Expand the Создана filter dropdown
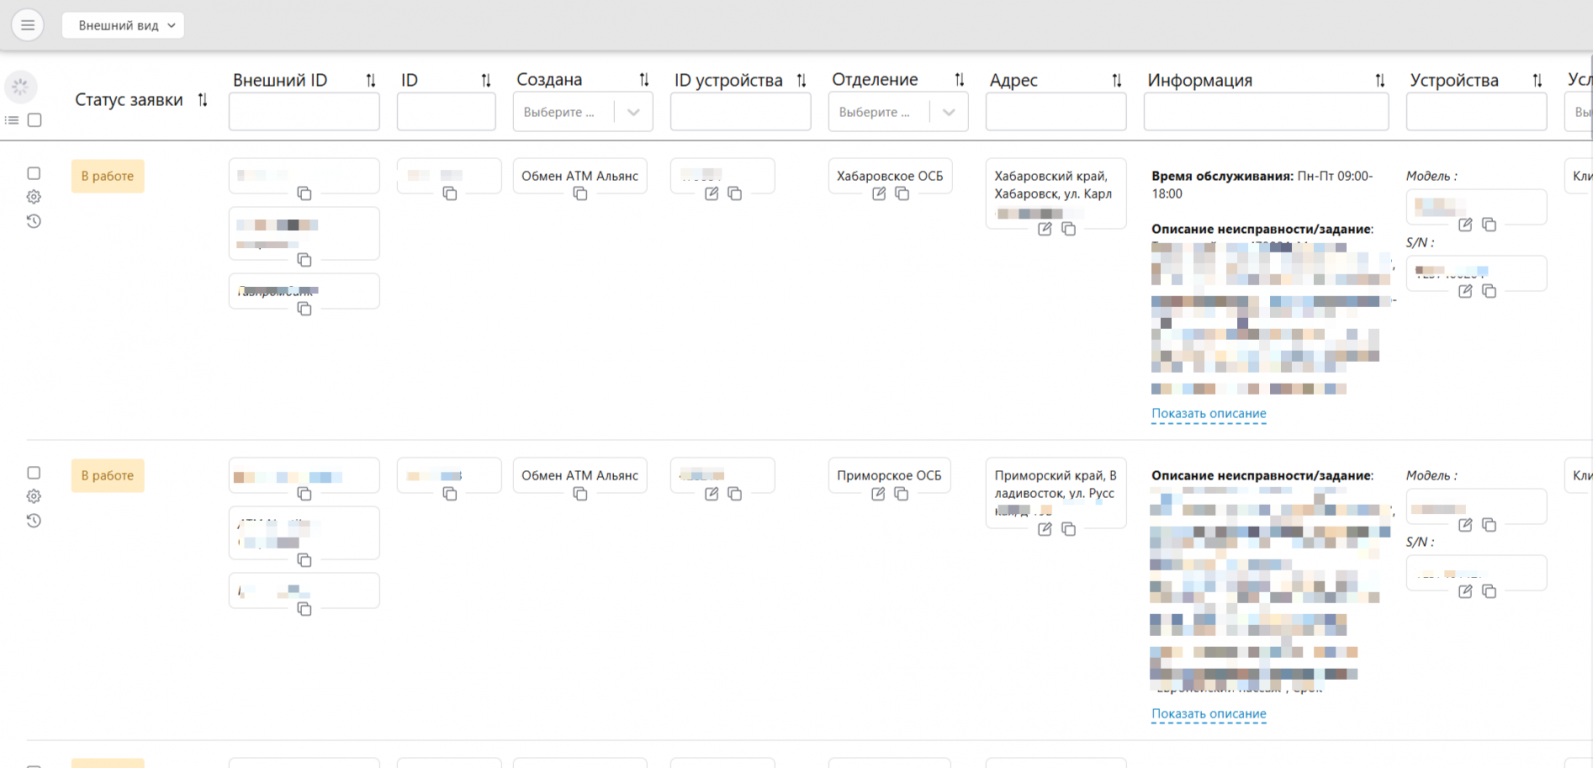1593x768 pixels. (633, 112)
